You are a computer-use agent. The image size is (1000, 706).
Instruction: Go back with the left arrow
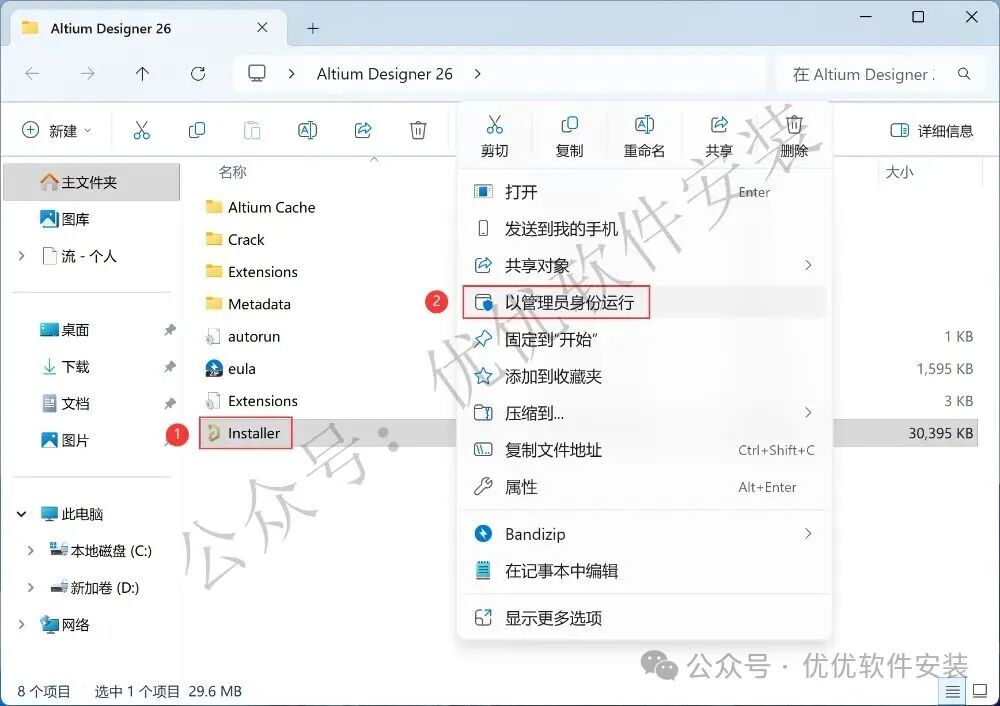32,74
